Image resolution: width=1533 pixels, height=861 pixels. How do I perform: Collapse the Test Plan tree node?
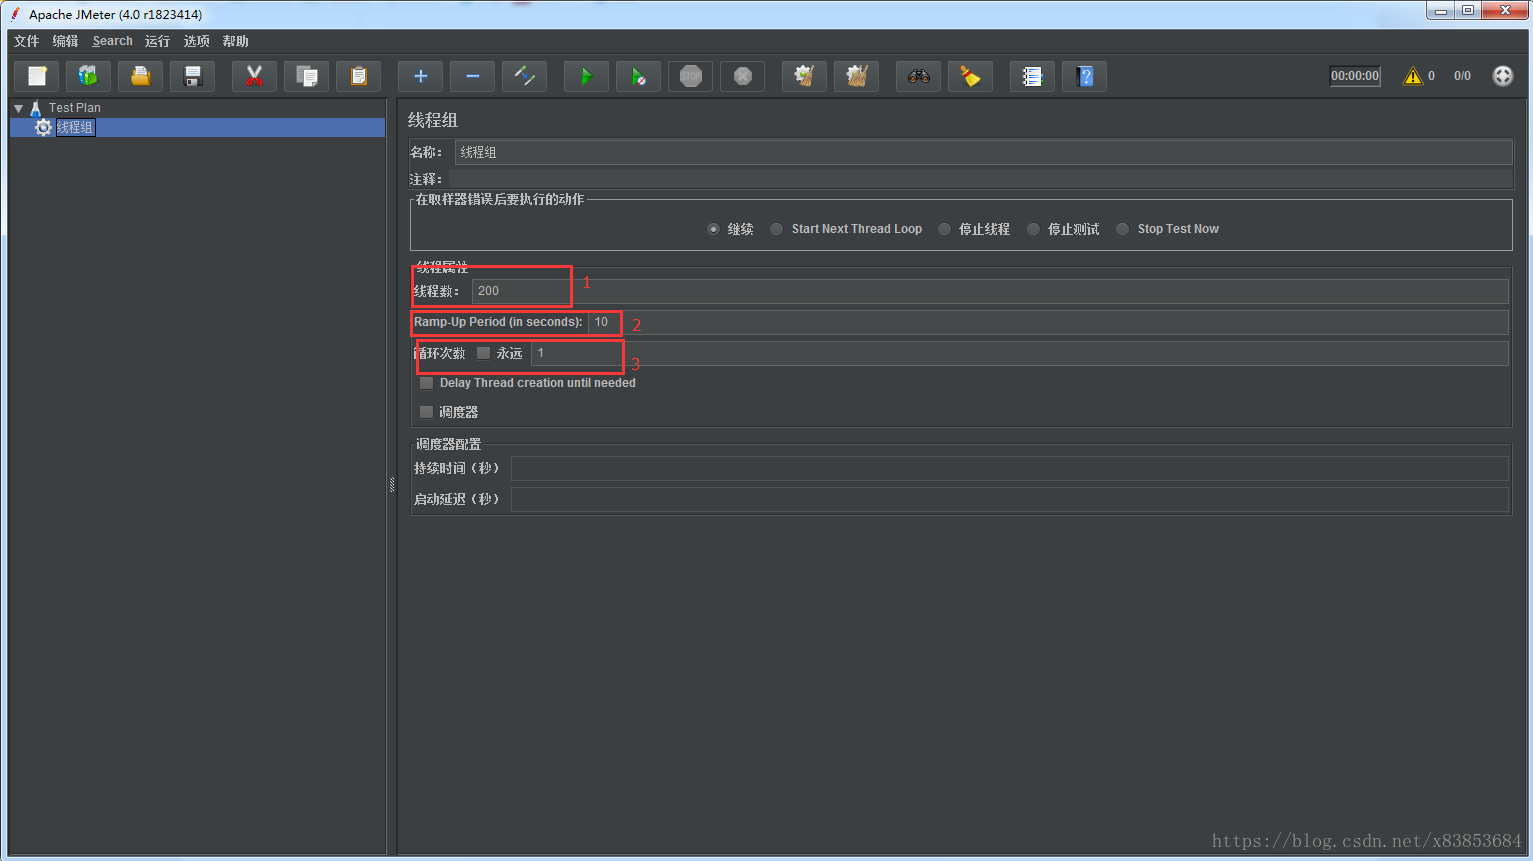pos(18,108)
